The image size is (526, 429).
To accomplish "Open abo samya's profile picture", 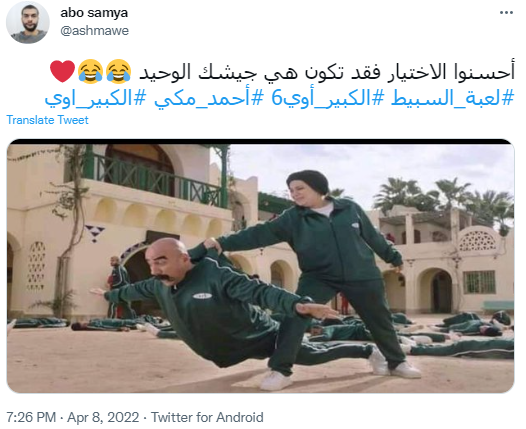I will (x=28, y=22).
